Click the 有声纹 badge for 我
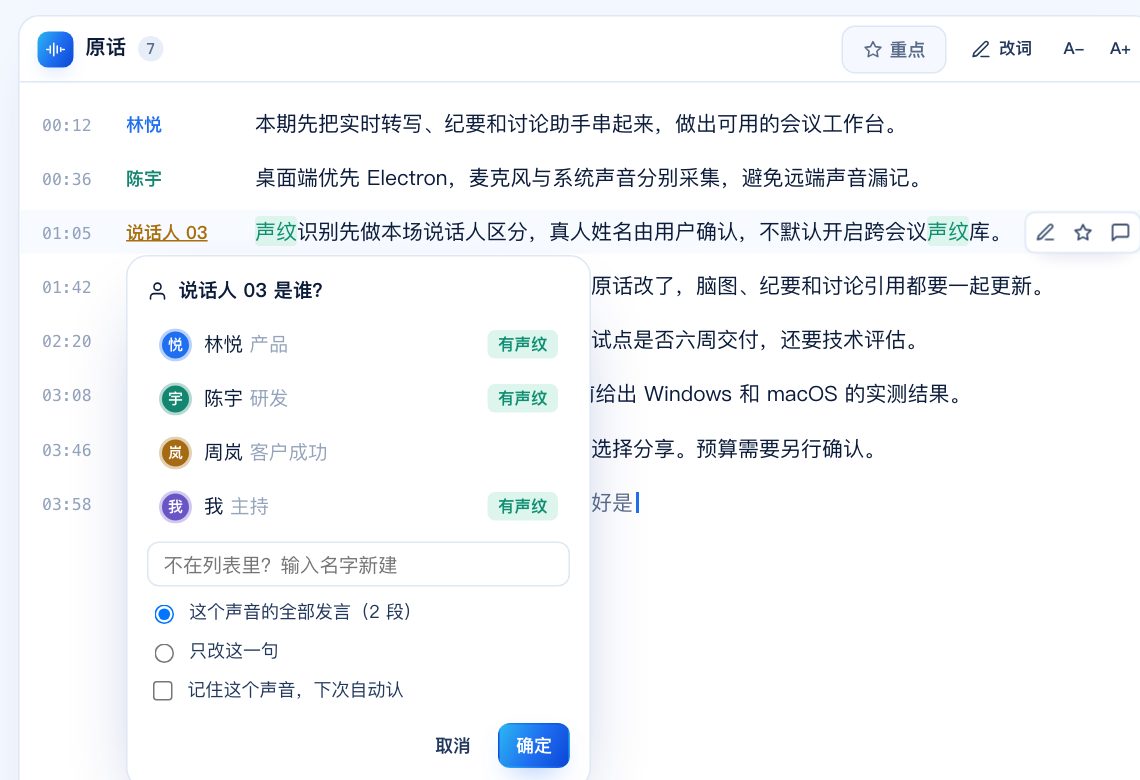Screen dimensions: 1140x780 click(x=523, y=506)
